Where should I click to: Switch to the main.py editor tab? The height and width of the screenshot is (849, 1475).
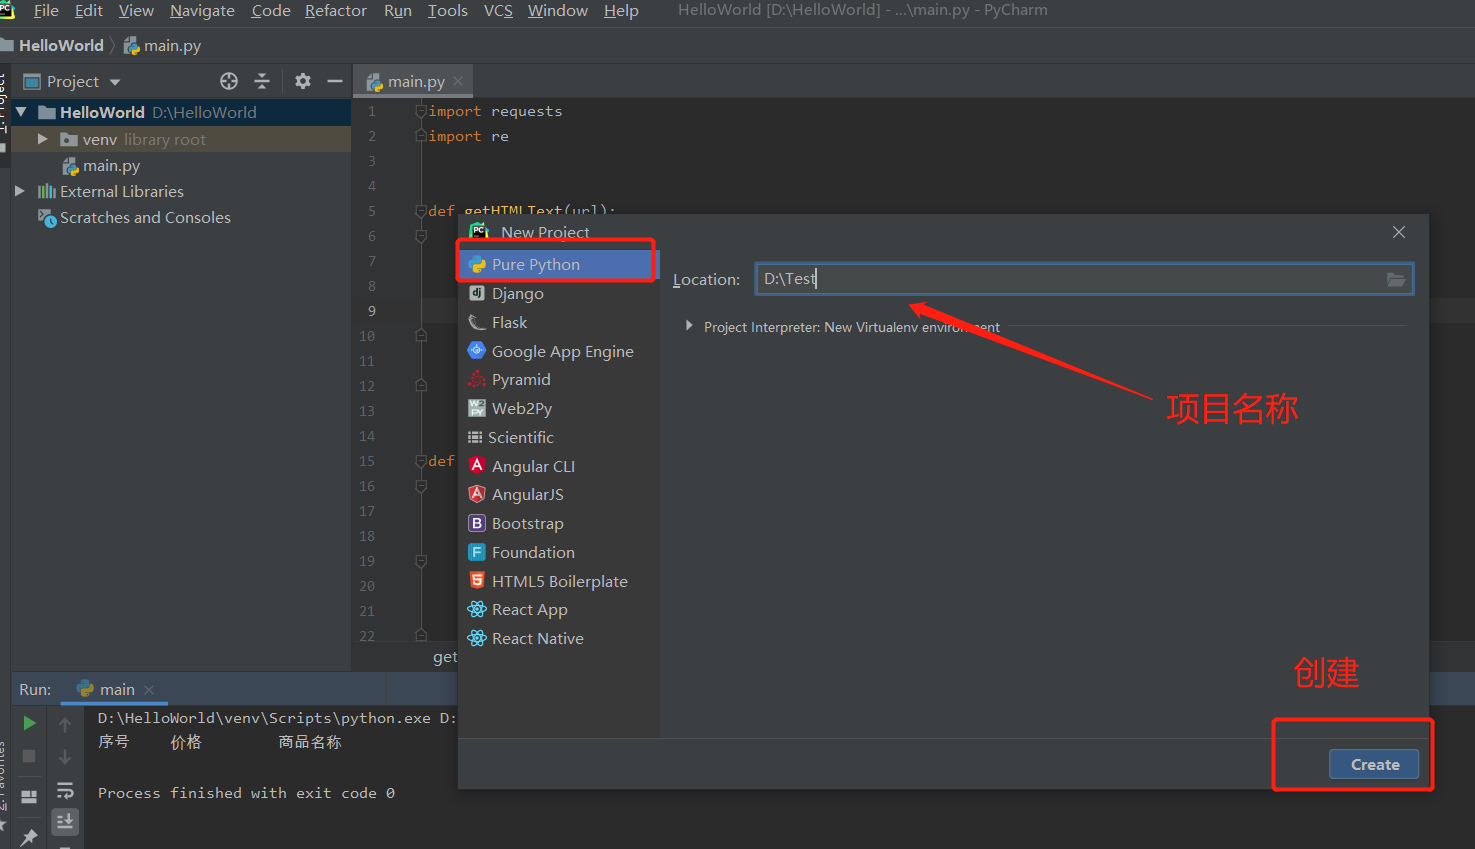point(410,81)
